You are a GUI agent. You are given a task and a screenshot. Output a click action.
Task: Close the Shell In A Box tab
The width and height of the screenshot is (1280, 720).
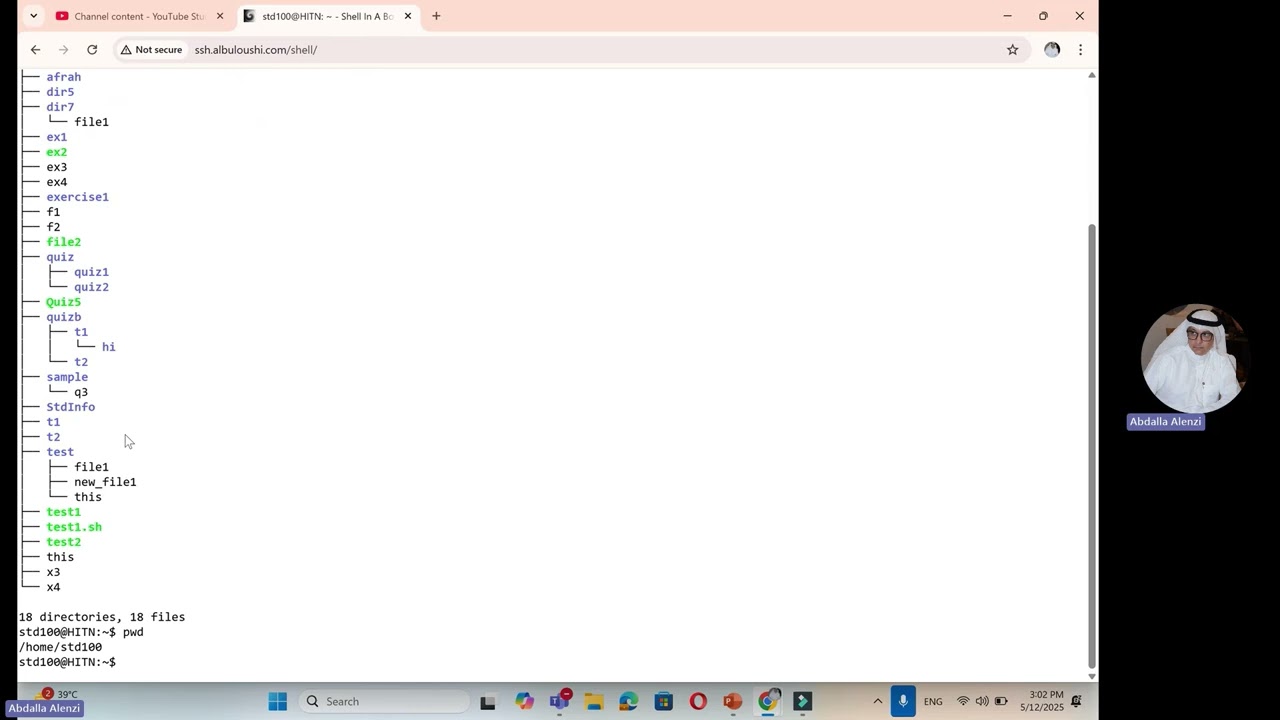pos(407,16)
